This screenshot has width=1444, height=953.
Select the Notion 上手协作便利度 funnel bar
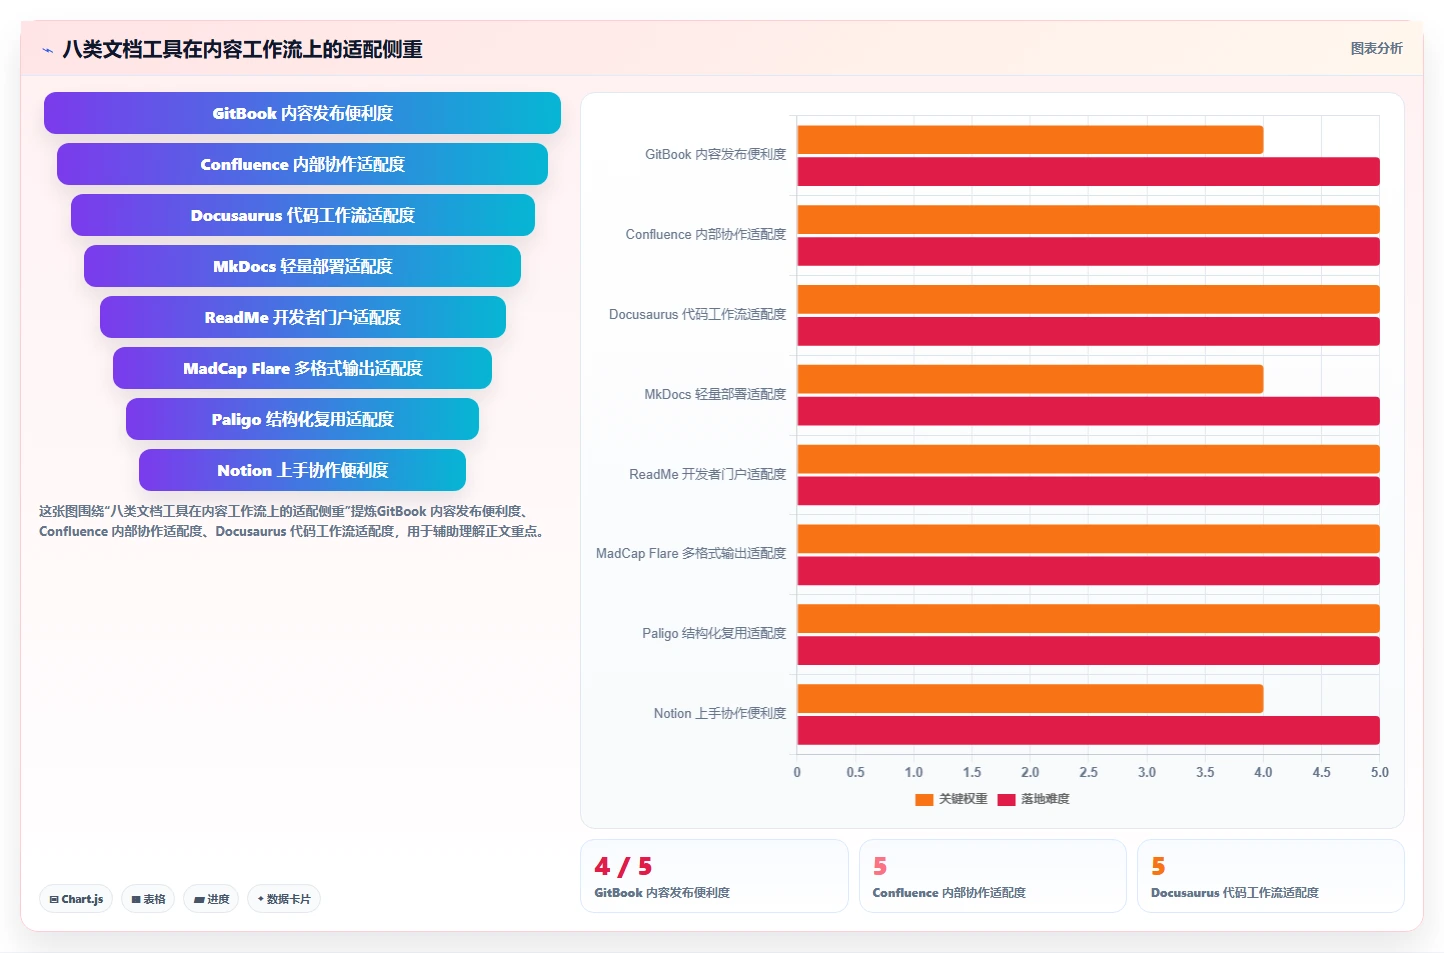302,470
